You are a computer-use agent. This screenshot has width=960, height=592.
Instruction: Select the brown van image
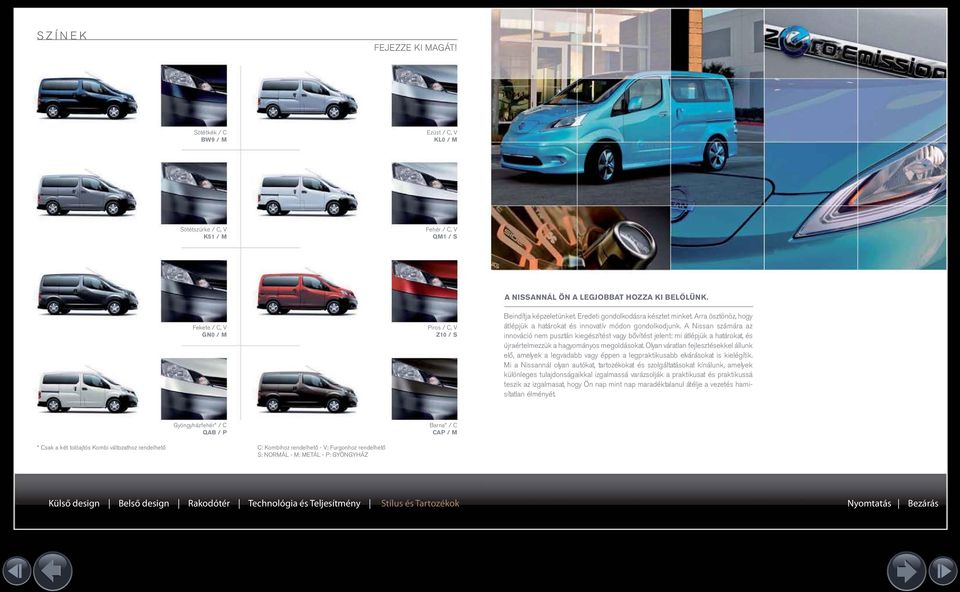point(307,391)
